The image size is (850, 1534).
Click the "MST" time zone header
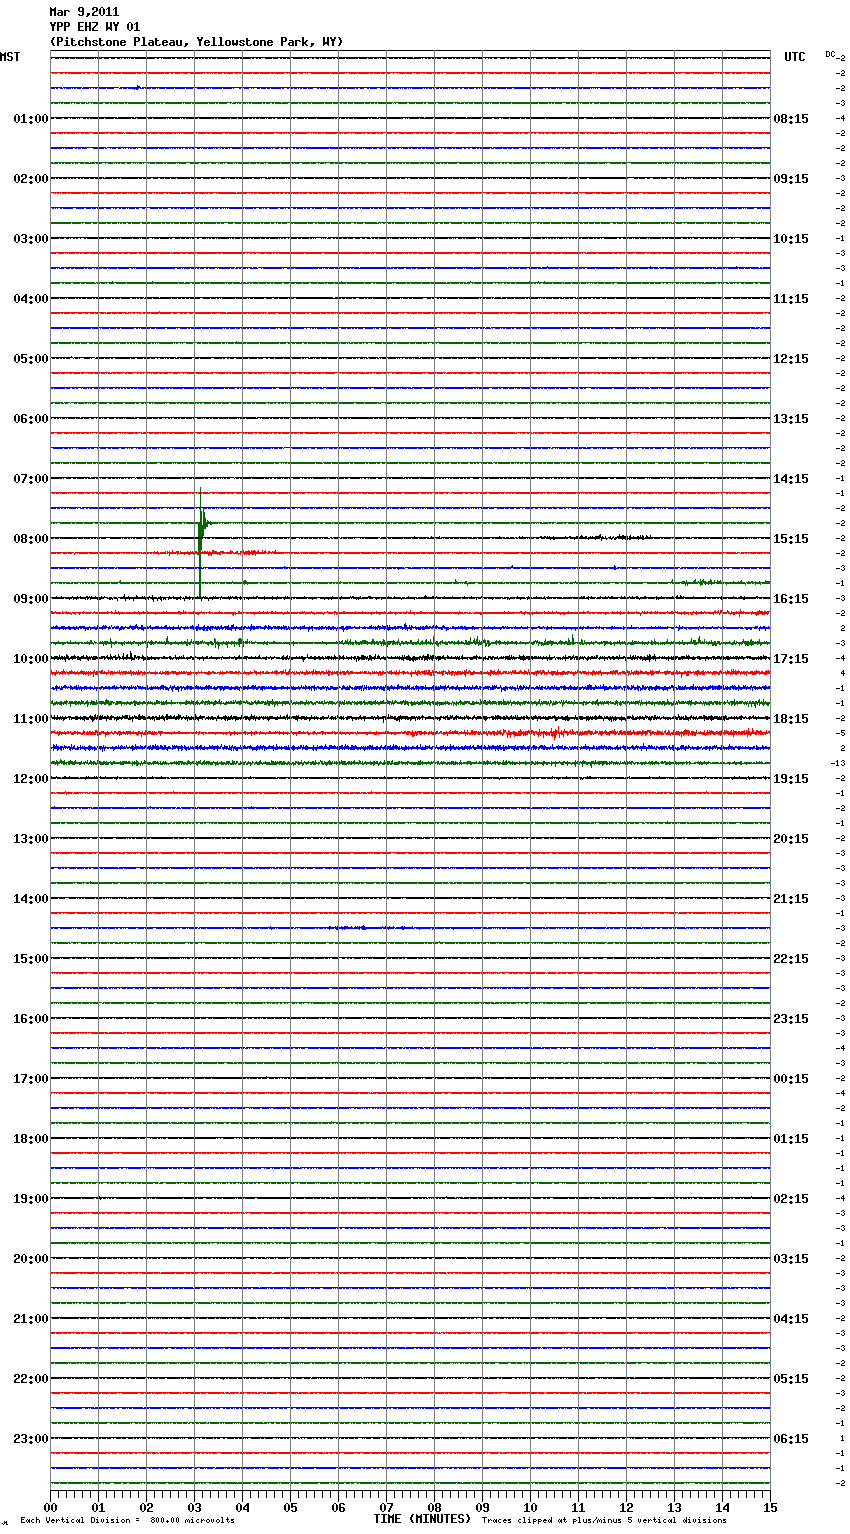click(x=10, y=57)
